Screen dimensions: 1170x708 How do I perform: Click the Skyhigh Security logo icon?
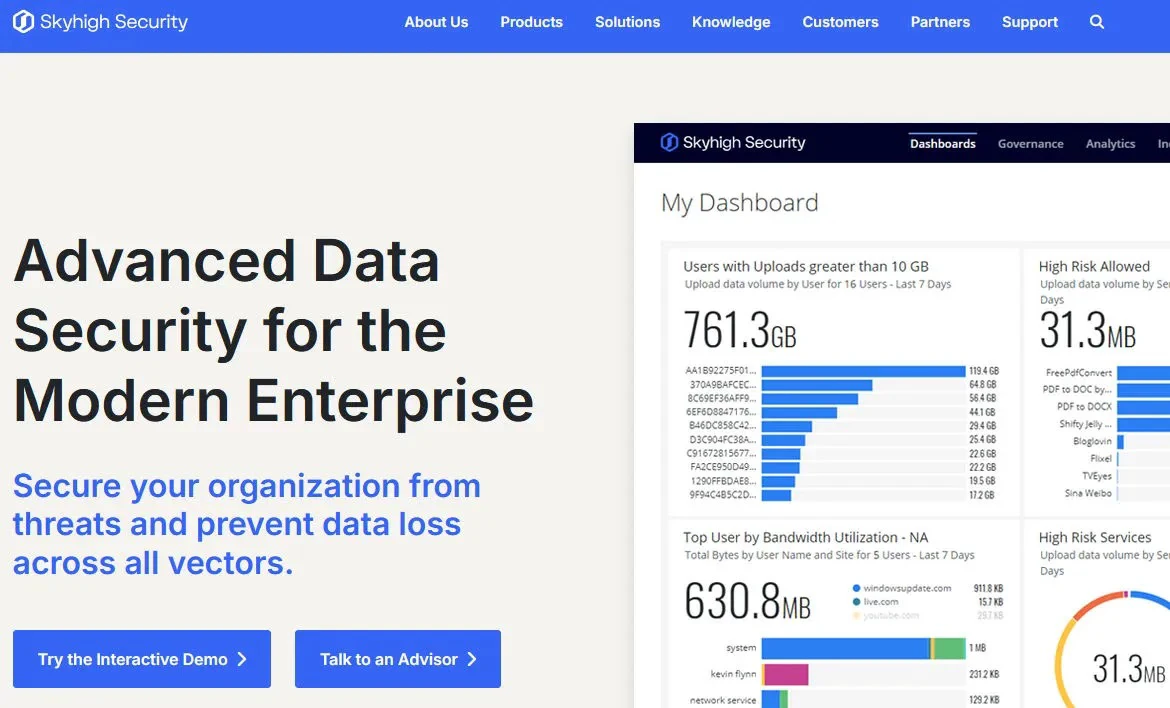23,21
